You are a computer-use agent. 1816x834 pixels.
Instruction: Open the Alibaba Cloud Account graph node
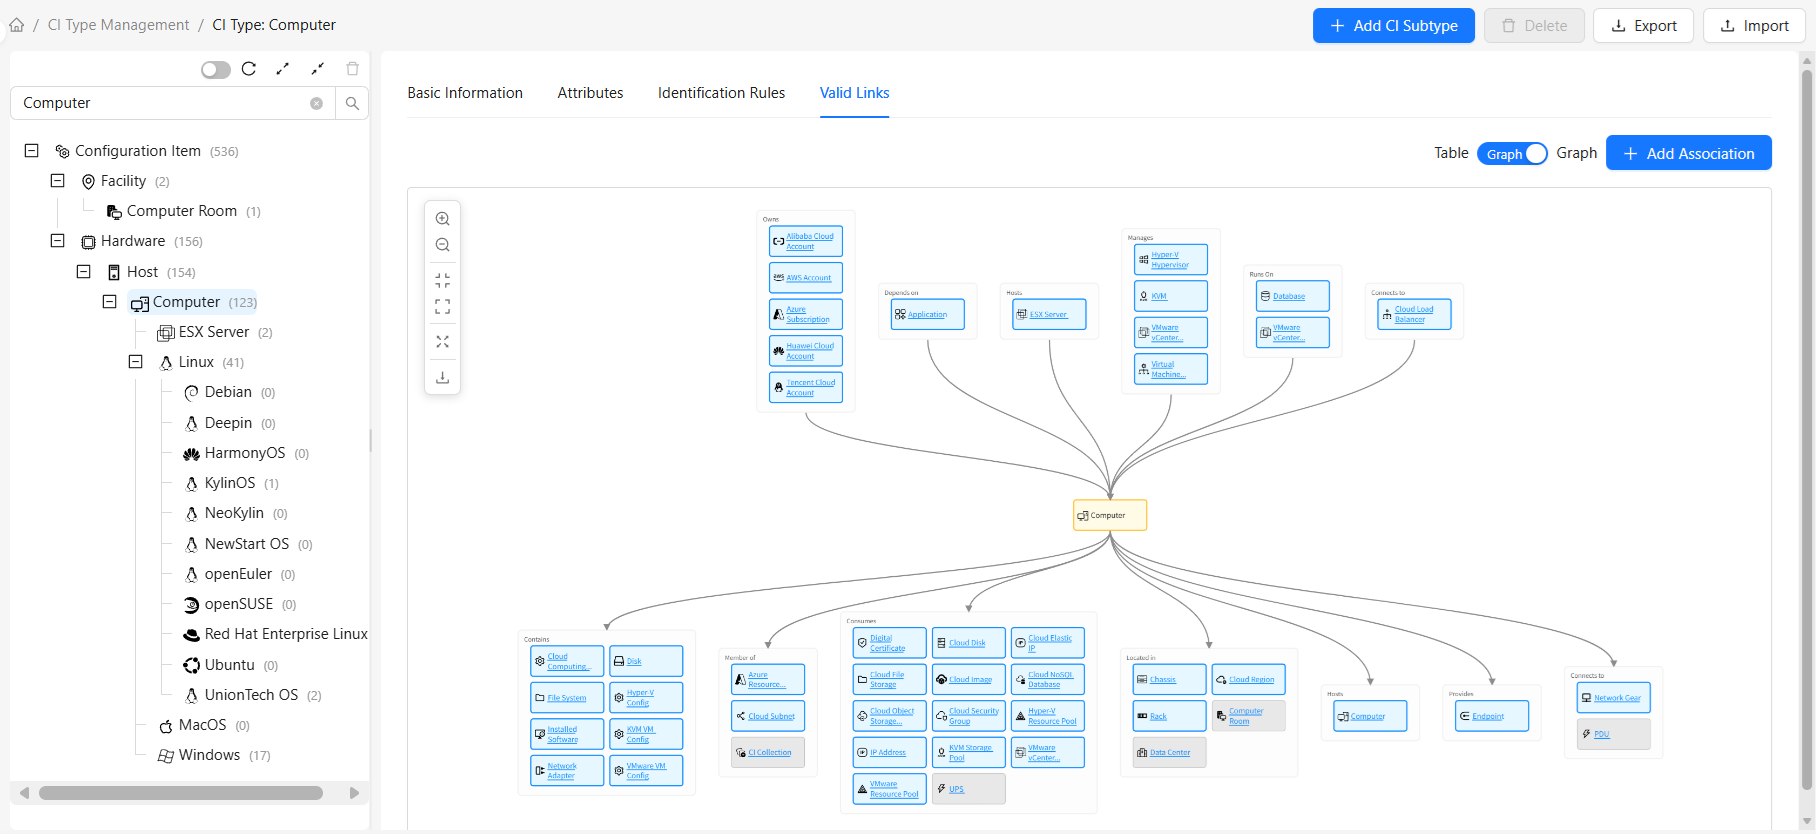806,241
